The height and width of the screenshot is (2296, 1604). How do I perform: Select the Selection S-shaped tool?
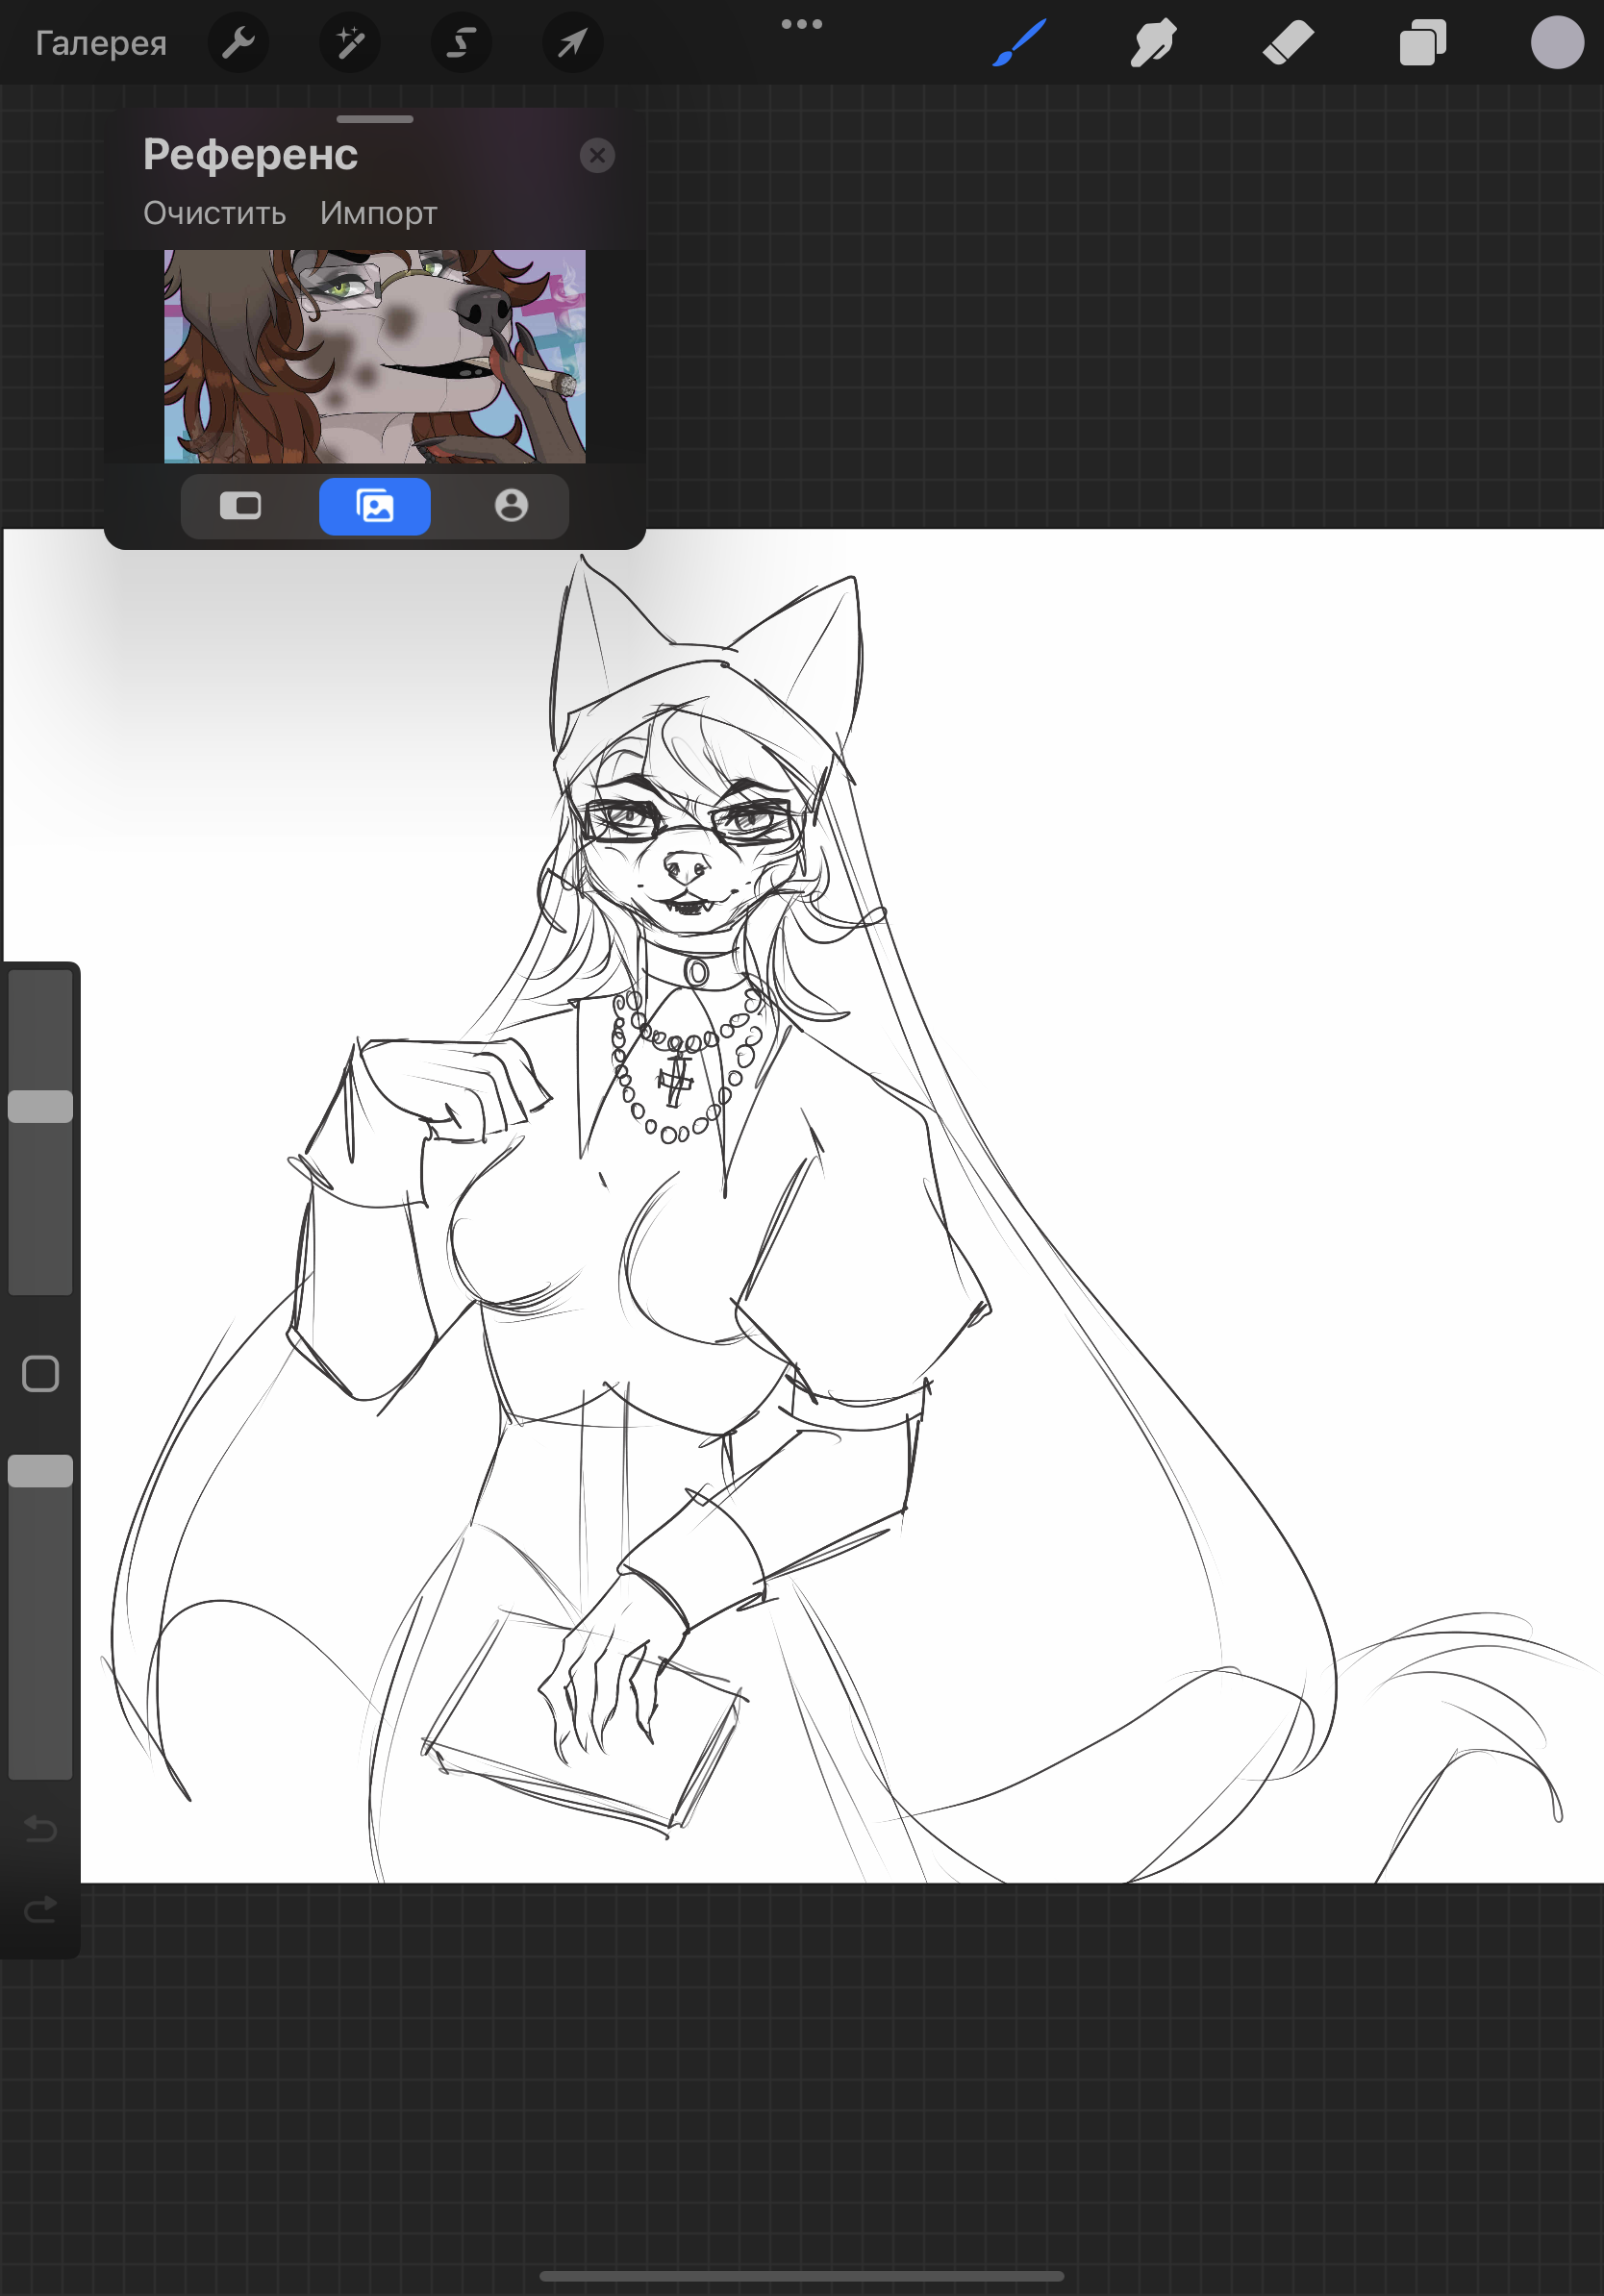point(461,43)
